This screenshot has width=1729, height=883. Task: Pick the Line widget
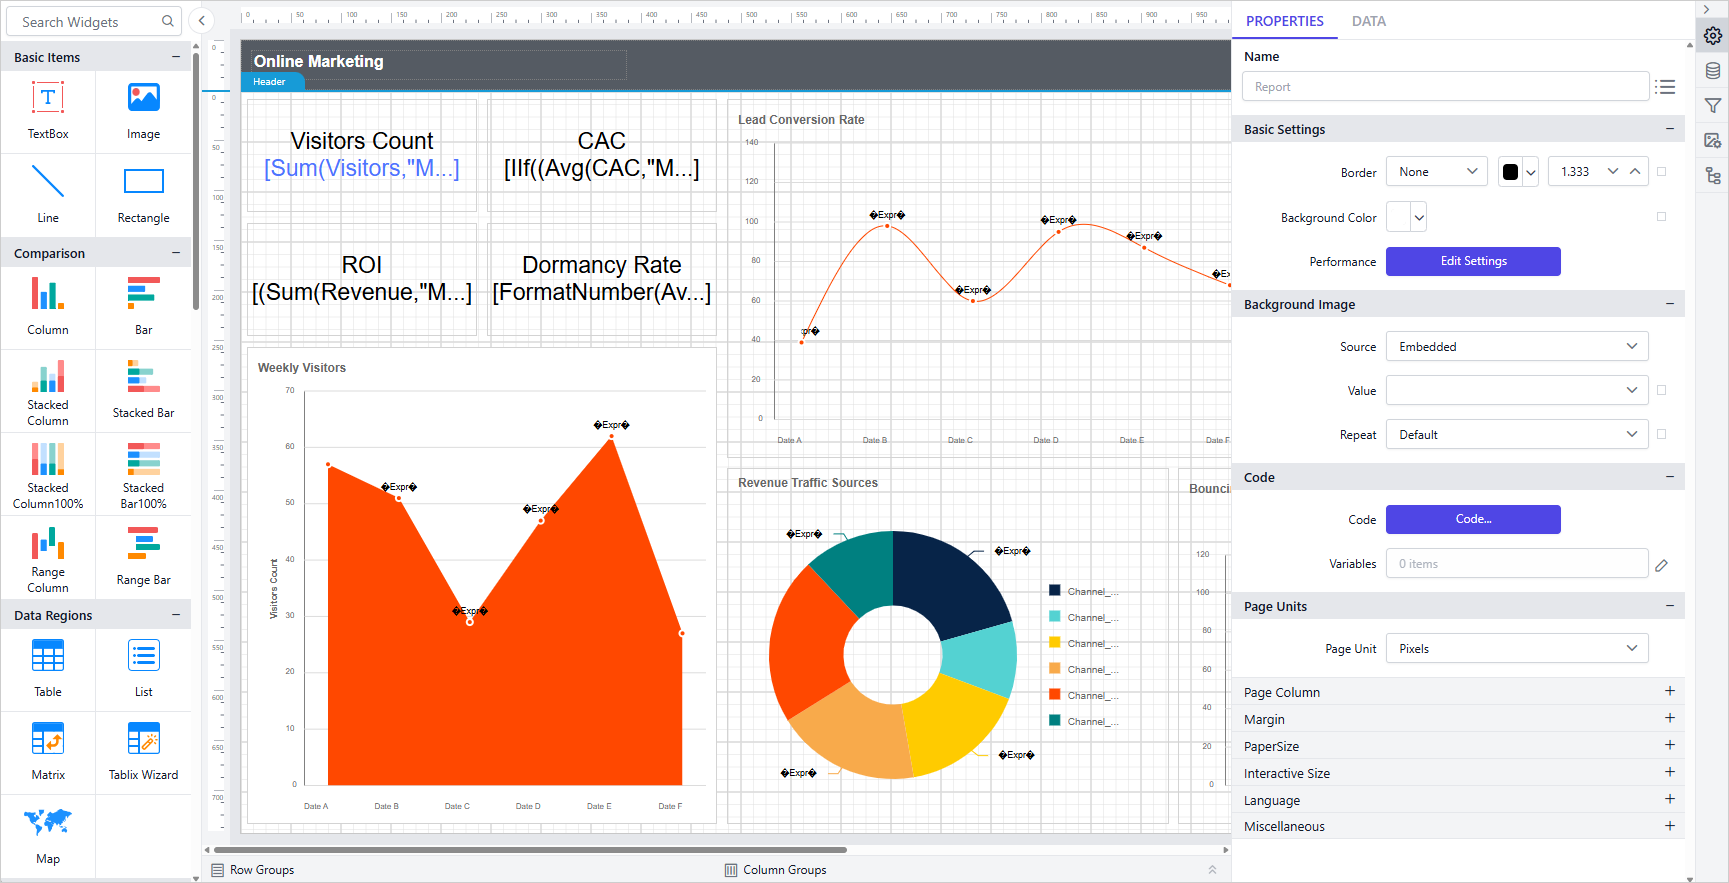pyautogui.click(x=48, y=195)
